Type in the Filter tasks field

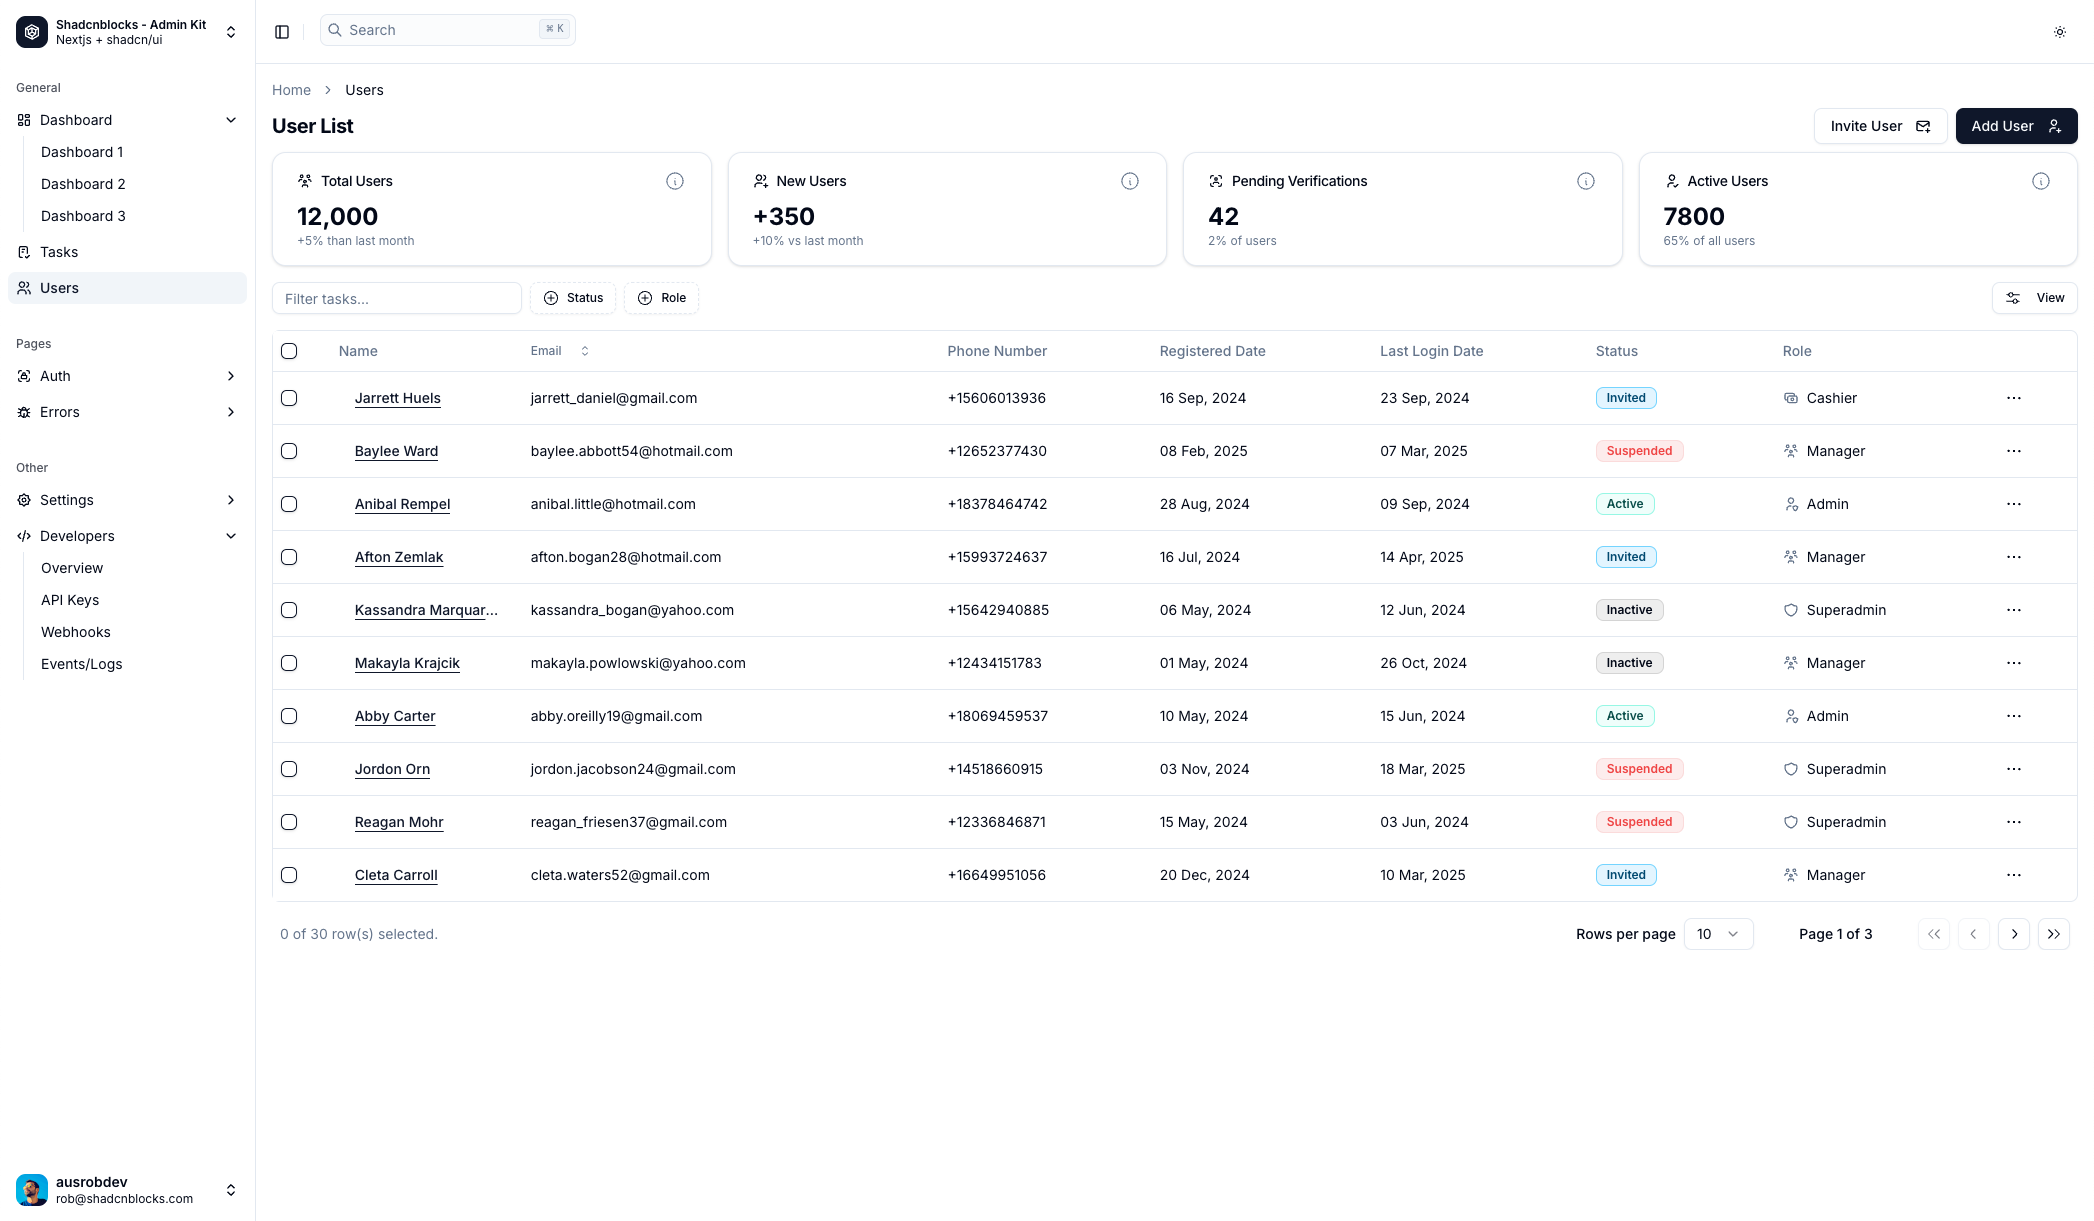click(397, 298)
